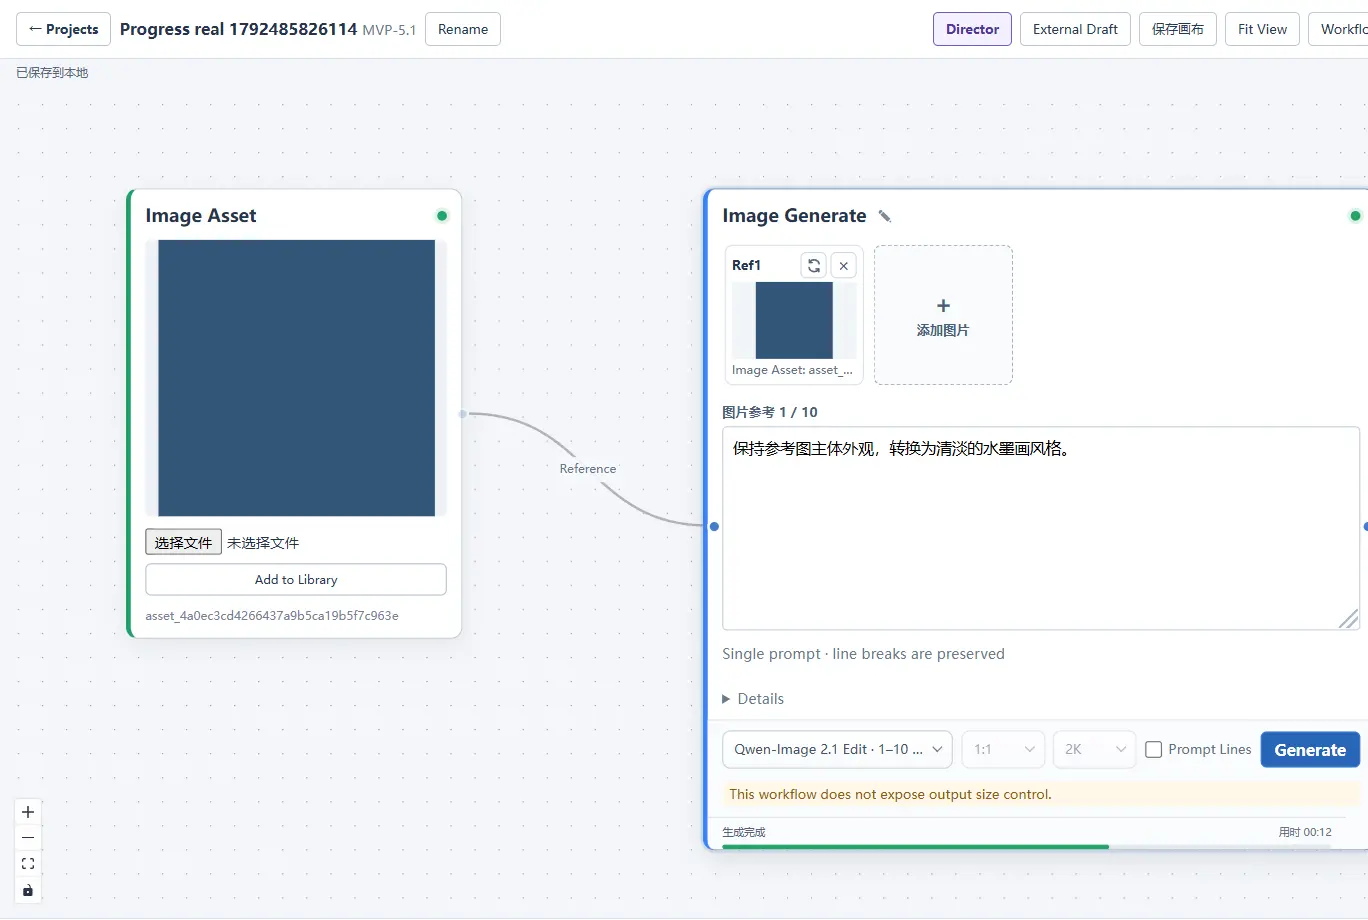Screen dimensions: 1368x920
Task: Click the project title Progress real 1792485826114
Action: point(238,29)
